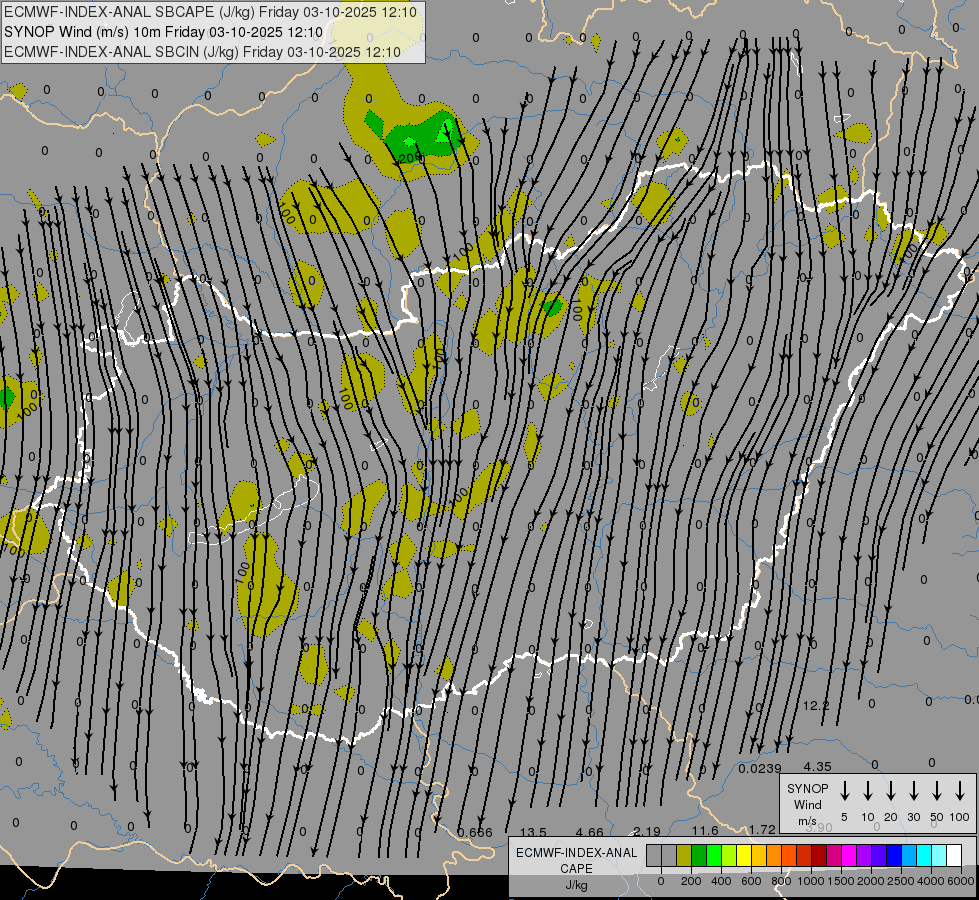The height and width of the screenshot is (900, 979).
Task: Select the lime yellow-green legend swatch
Action: [729, 855]
